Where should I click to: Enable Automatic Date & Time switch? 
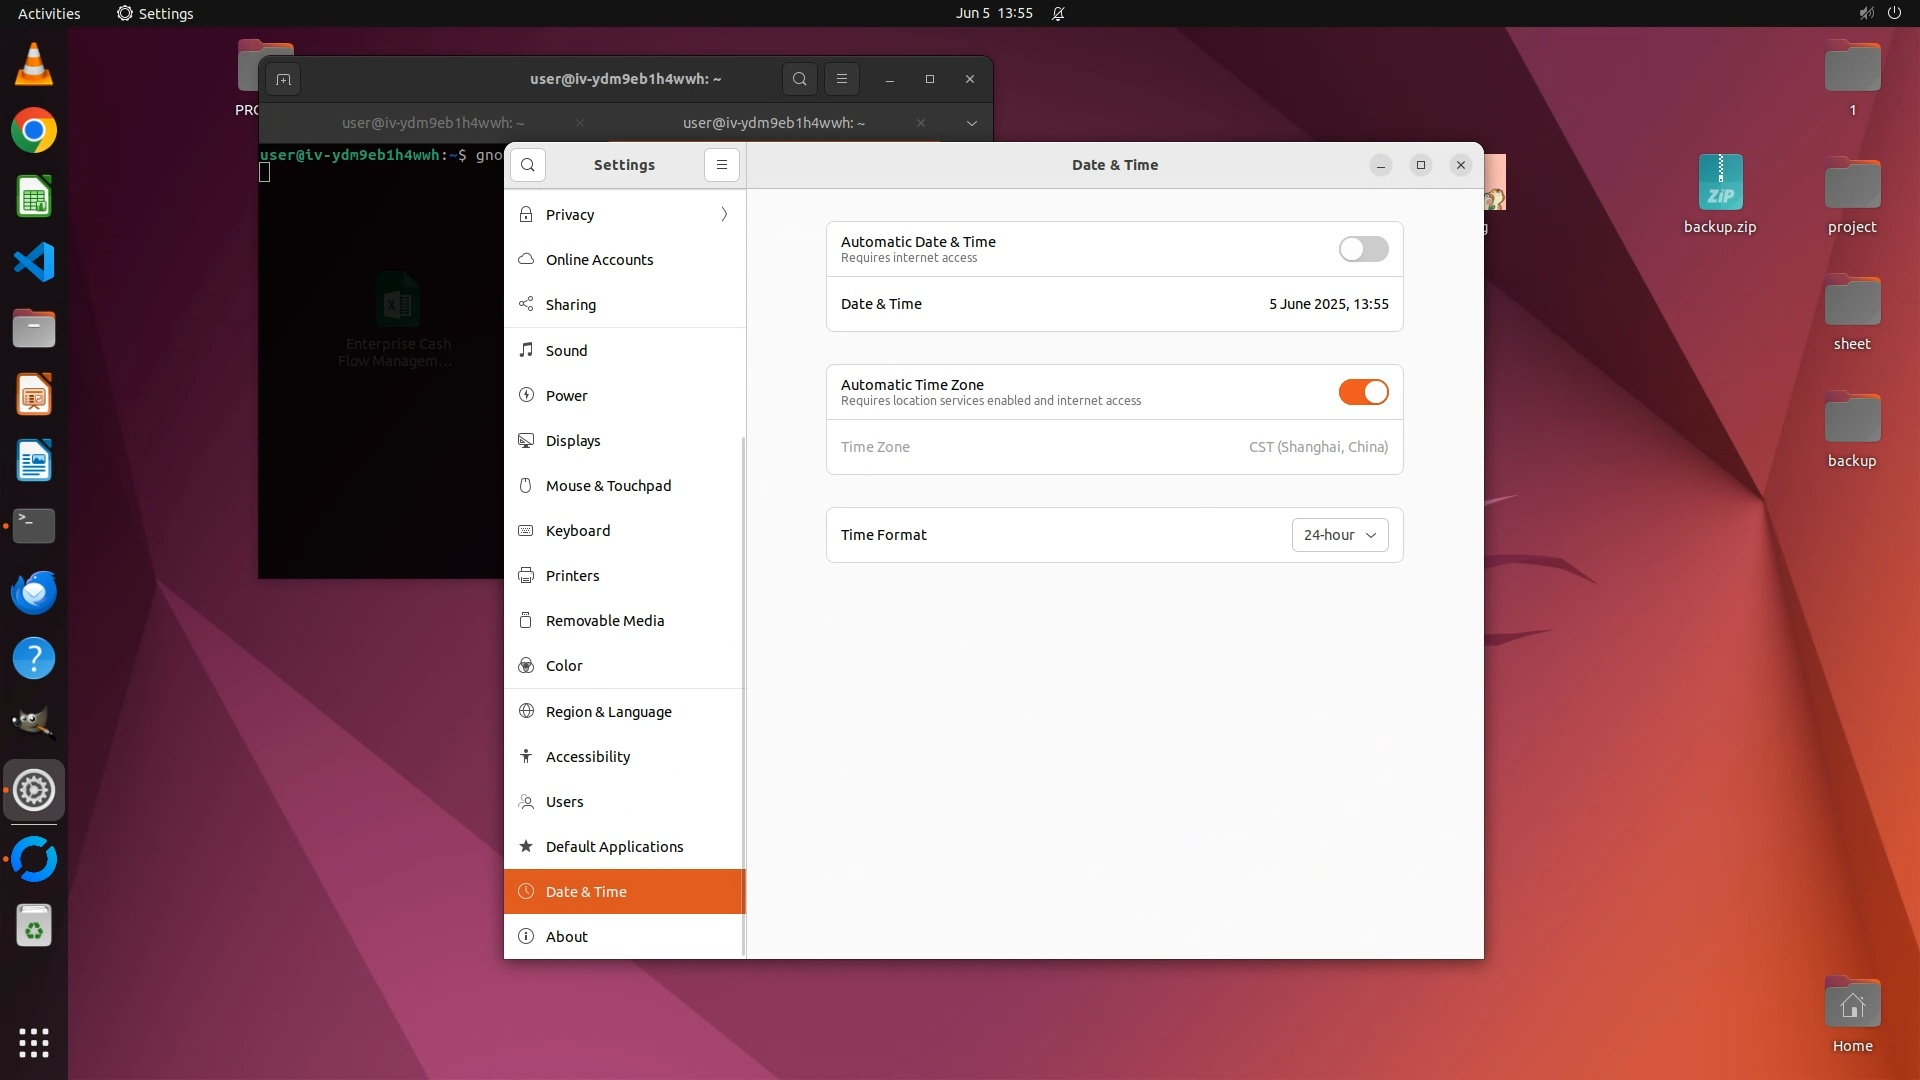[1363, 249]
